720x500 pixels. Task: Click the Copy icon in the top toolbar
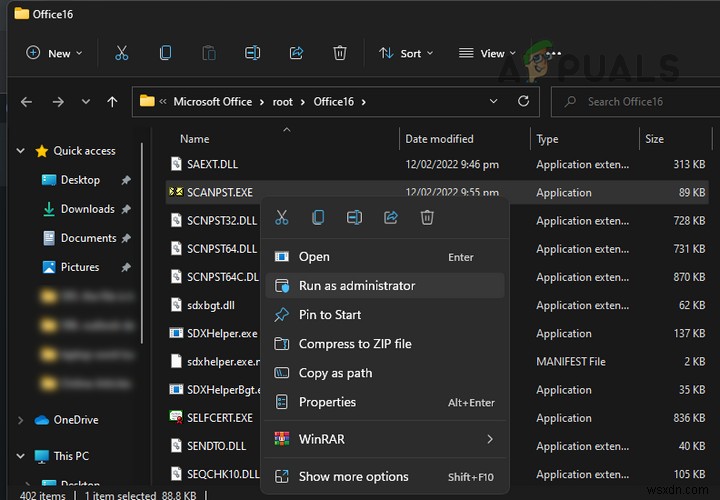165,53
